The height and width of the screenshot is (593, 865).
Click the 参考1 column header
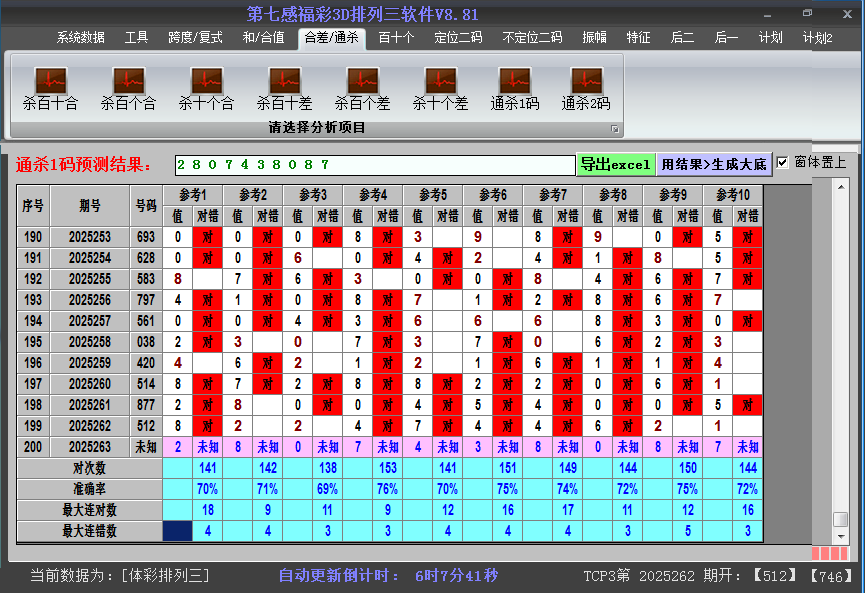[x=193, y=194]
